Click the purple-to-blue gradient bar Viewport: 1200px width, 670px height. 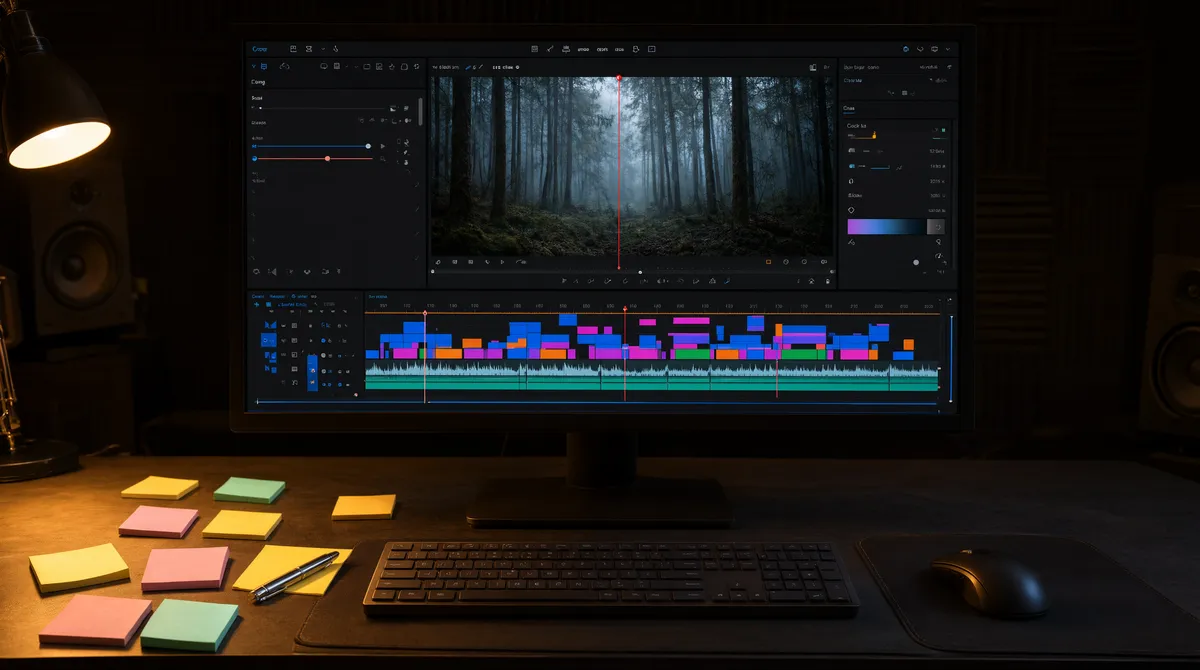tap(886, 227)
